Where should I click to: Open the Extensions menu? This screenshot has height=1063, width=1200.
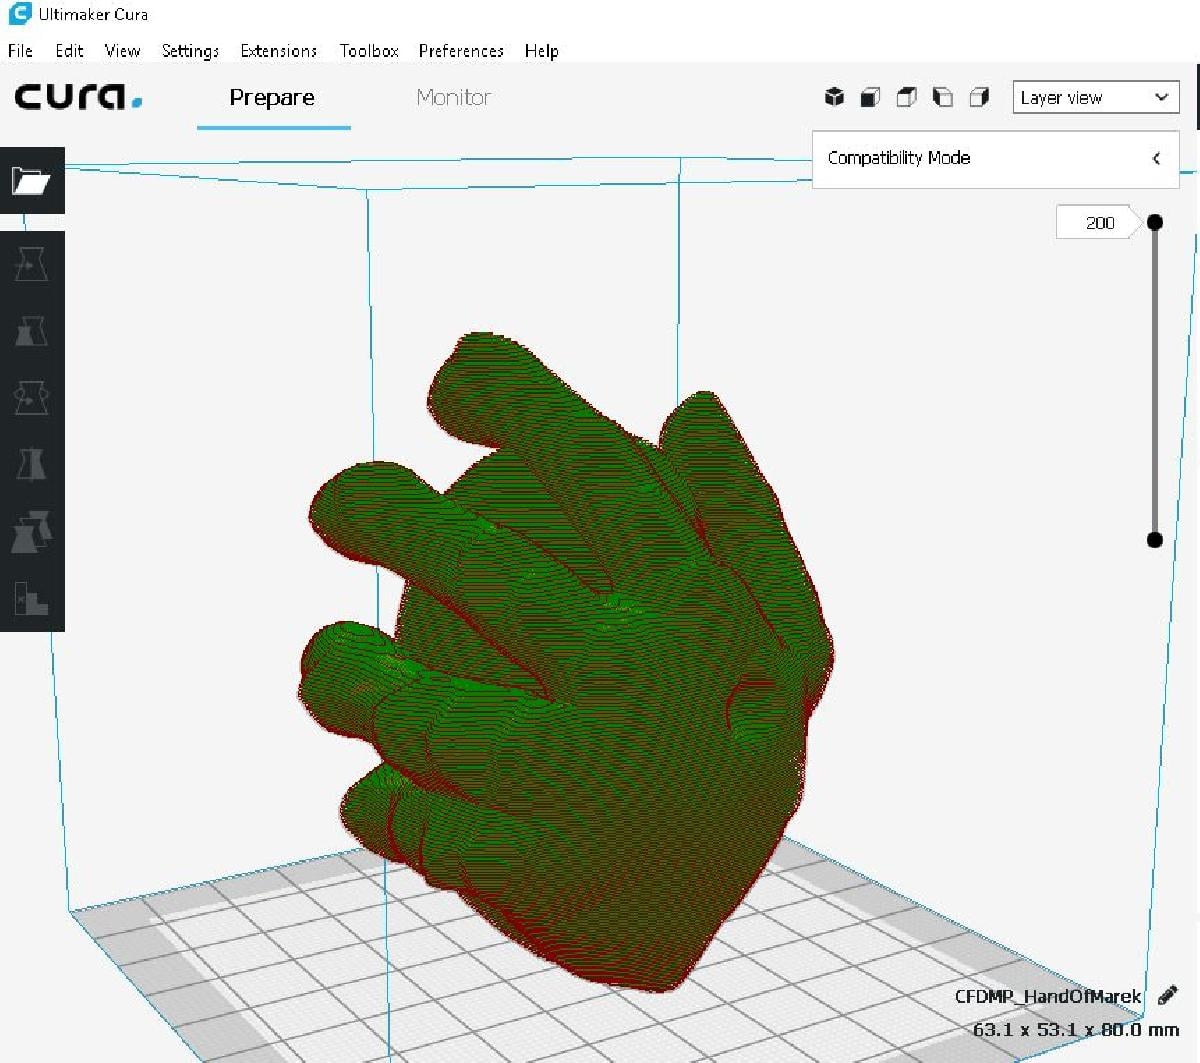tap(279, 51)
